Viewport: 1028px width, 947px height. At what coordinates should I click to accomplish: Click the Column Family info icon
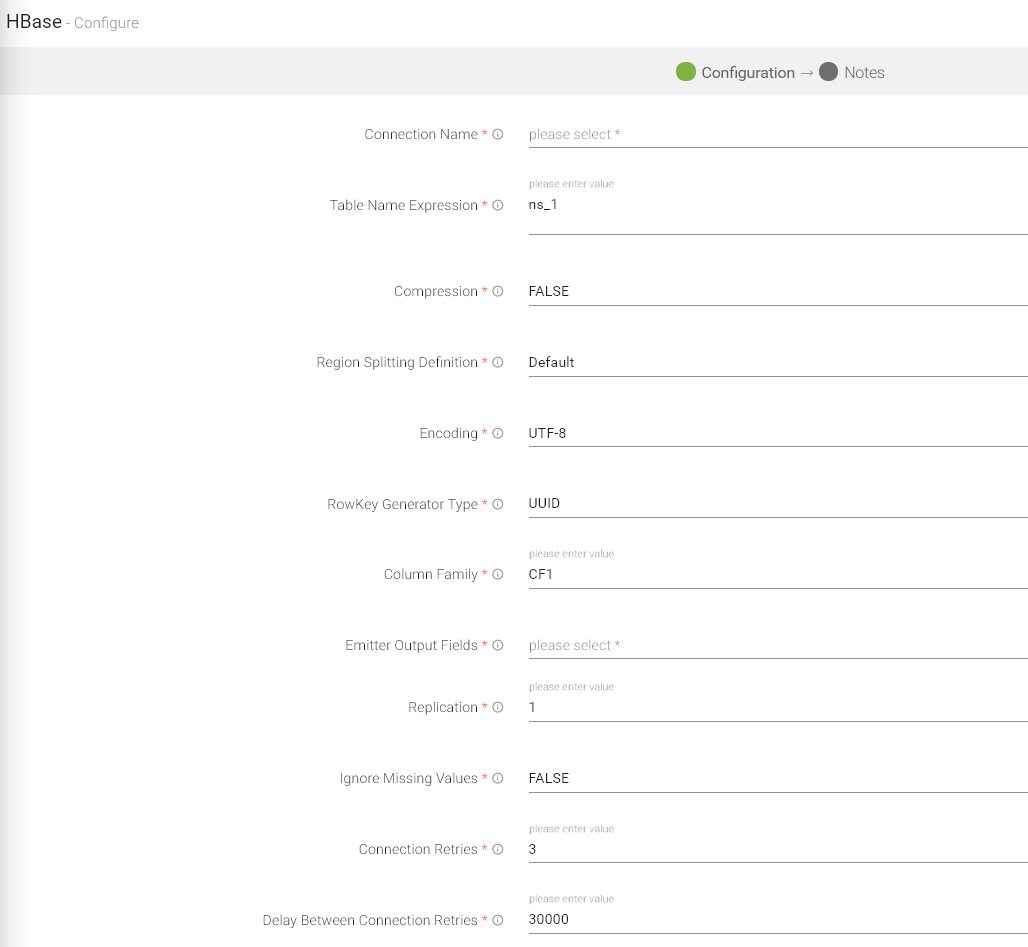click(498, 575)
